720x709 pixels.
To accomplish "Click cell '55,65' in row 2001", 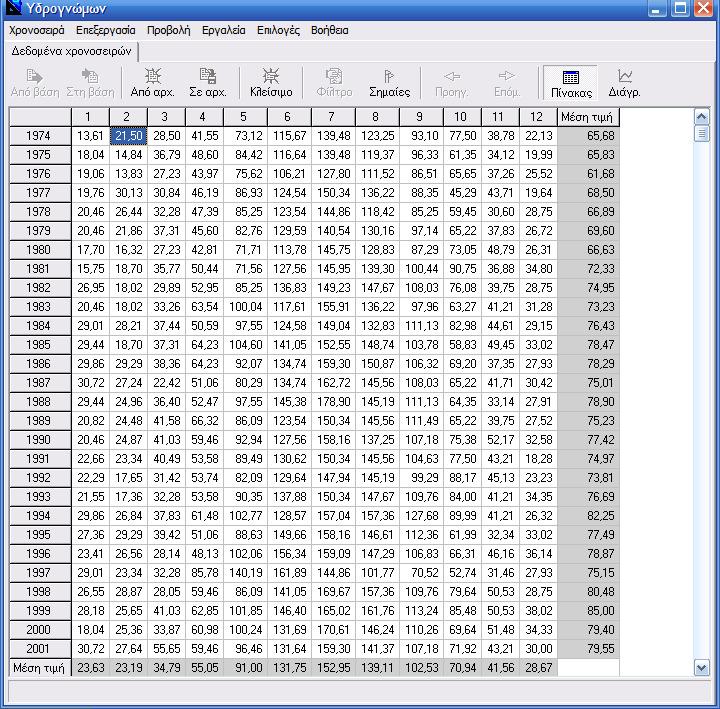I will [x=167, y=649].
